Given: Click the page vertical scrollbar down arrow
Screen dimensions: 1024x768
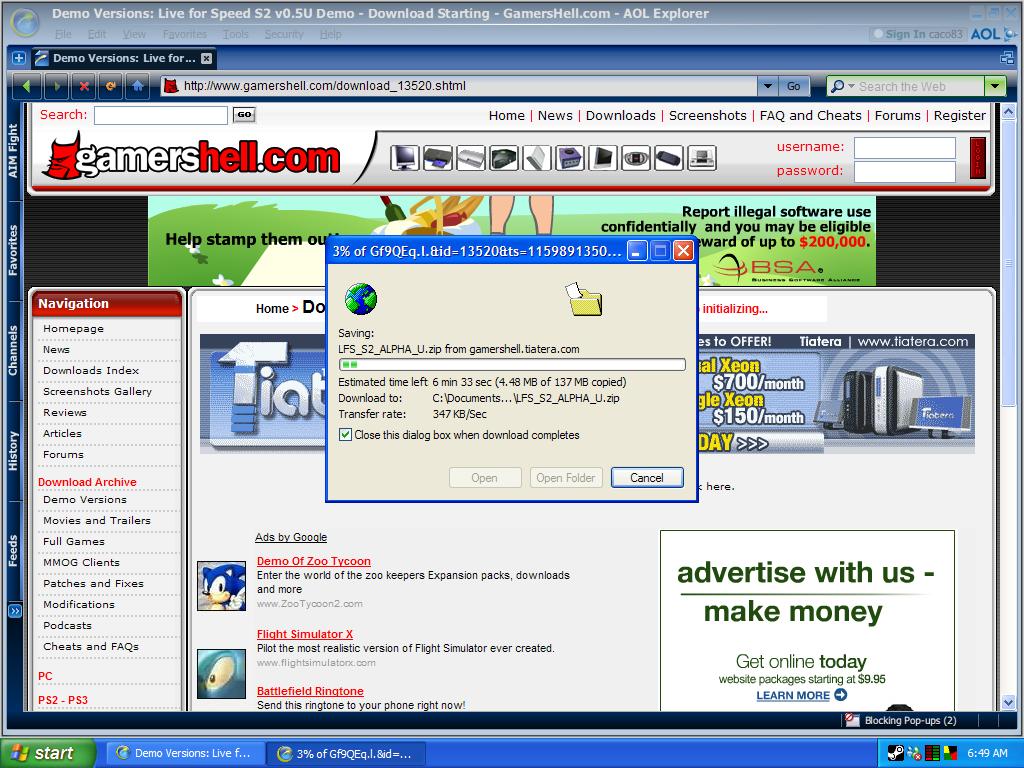Looking at the screenshot, I should (1008, 703).
